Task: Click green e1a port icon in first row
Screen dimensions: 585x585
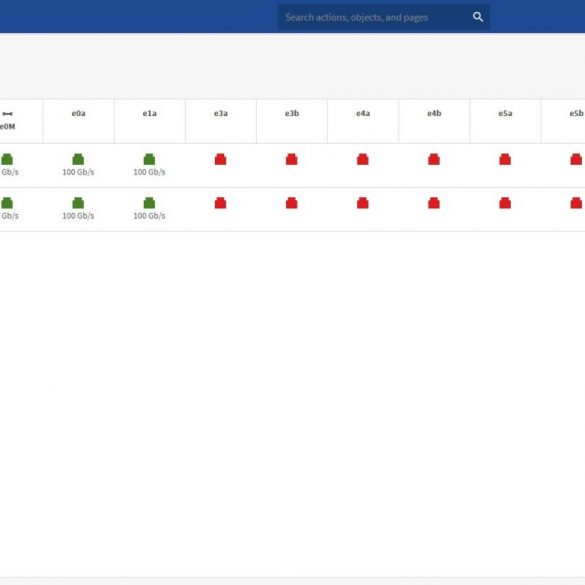Action: (x=149, y=159)
